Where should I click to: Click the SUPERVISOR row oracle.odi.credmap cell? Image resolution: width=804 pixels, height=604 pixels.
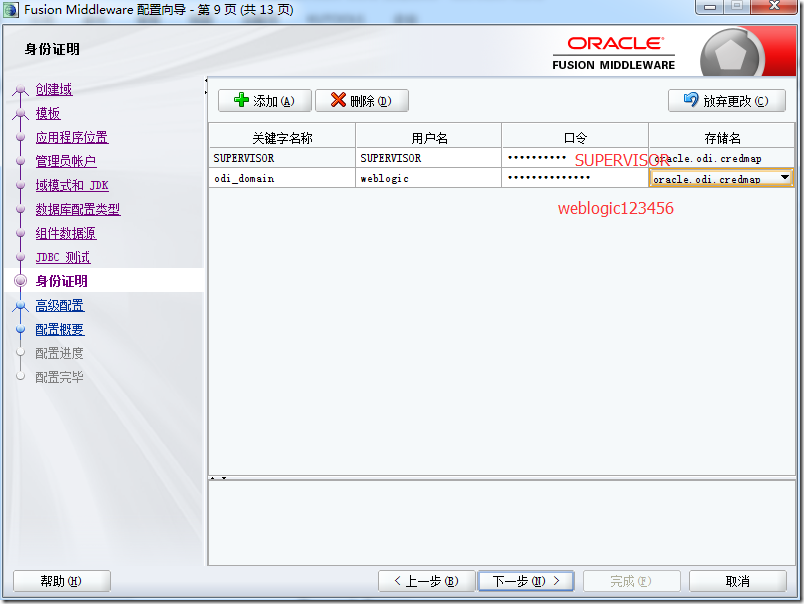(722, 158)
